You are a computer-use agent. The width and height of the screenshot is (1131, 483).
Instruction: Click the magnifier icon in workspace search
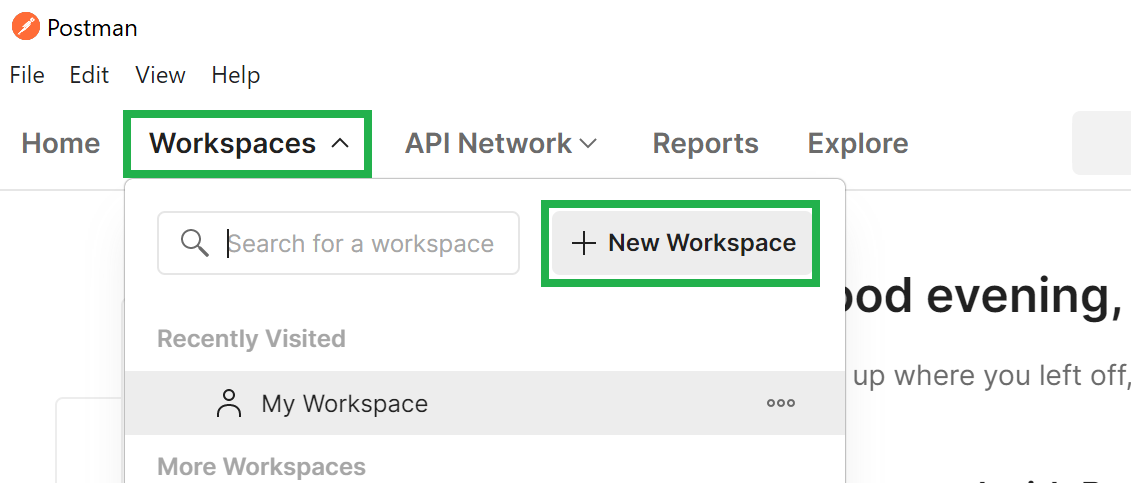click(x=195, y=243)
